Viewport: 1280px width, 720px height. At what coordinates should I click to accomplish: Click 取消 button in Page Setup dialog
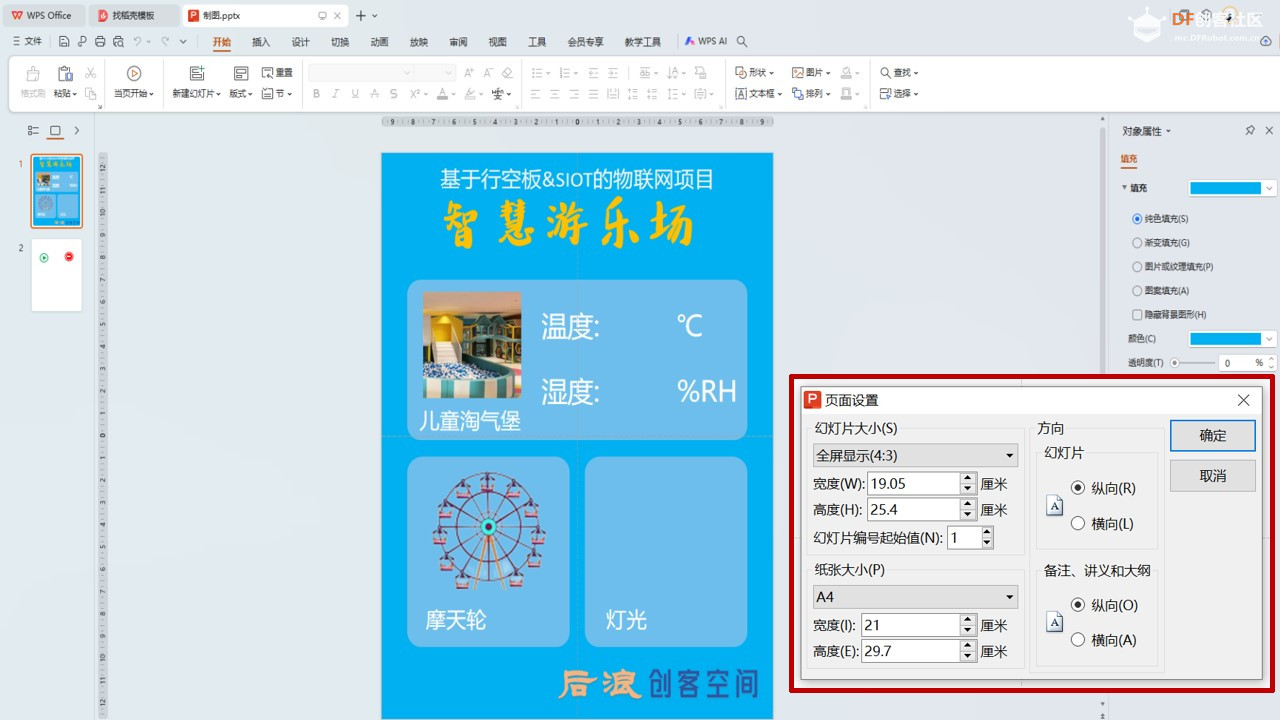[x=1213, y=476]
